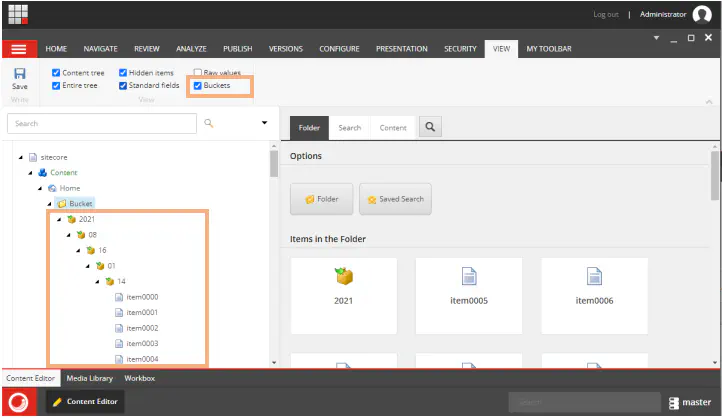Open the PUBLISH ribbon tab
The width and height of the screenshot is (722, 418).
click(238, 49)
